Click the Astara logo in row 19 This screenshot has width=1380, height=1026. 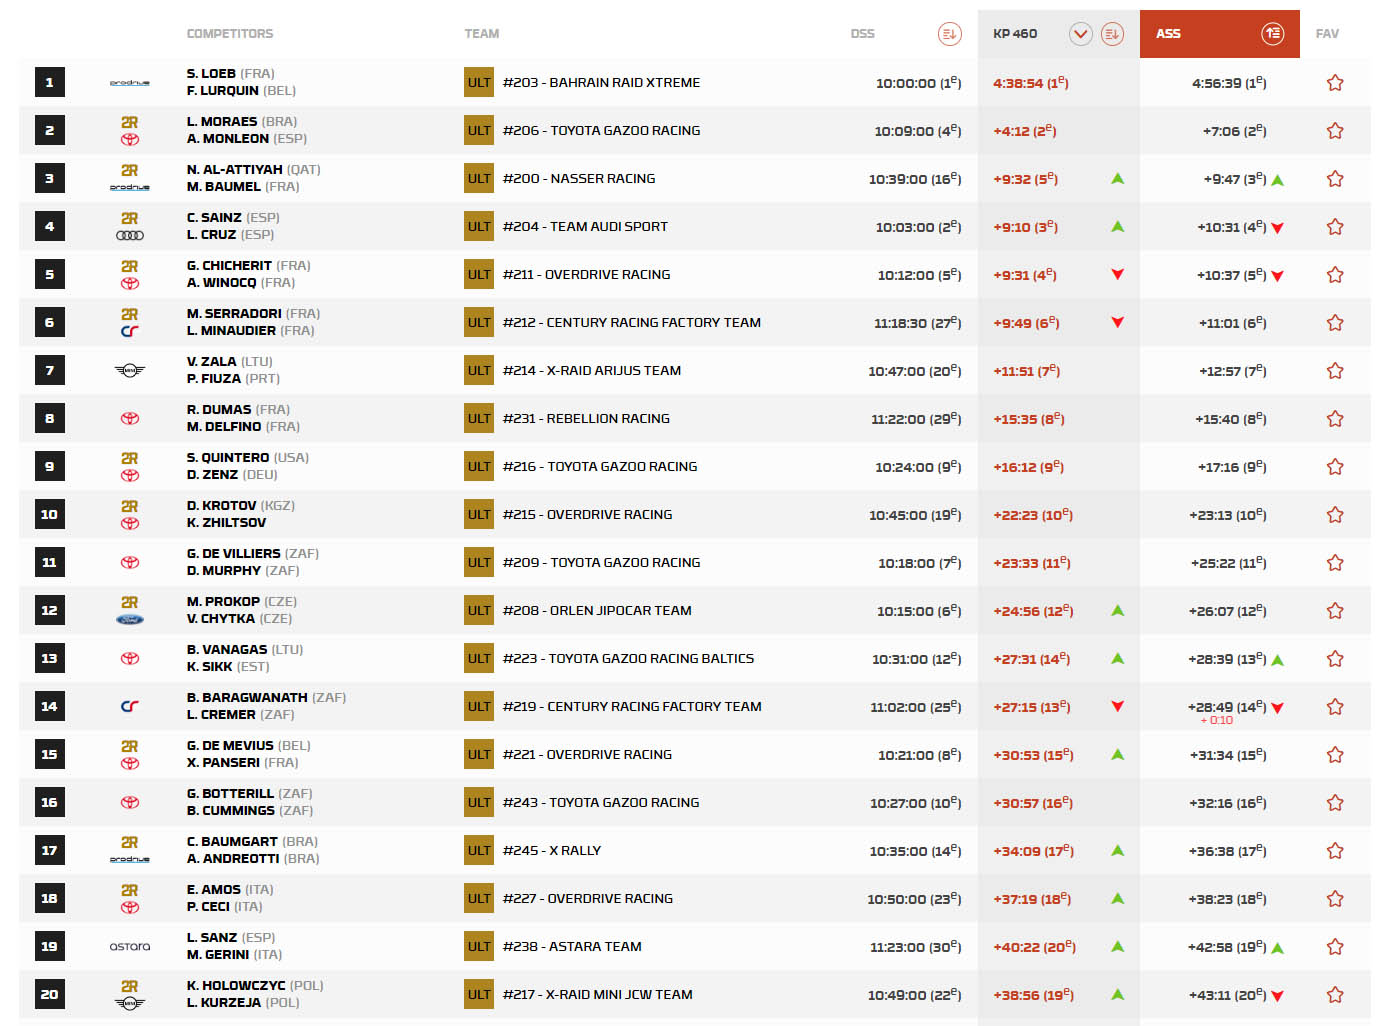(130, 947)
